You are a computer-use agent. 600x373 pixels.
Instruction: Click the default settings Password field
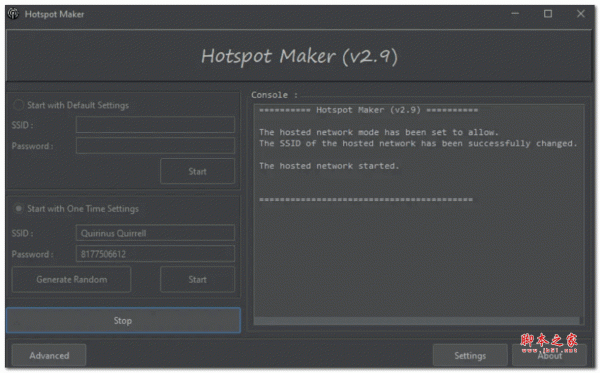point(155,146)
